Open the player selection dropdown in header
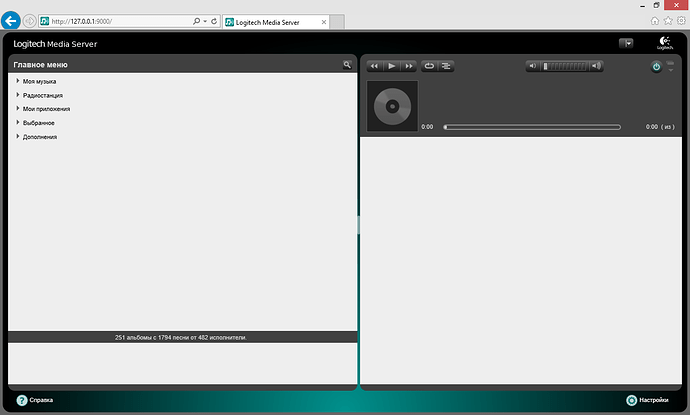This screenshot has width=690, height=415. (x=626, y=43)
